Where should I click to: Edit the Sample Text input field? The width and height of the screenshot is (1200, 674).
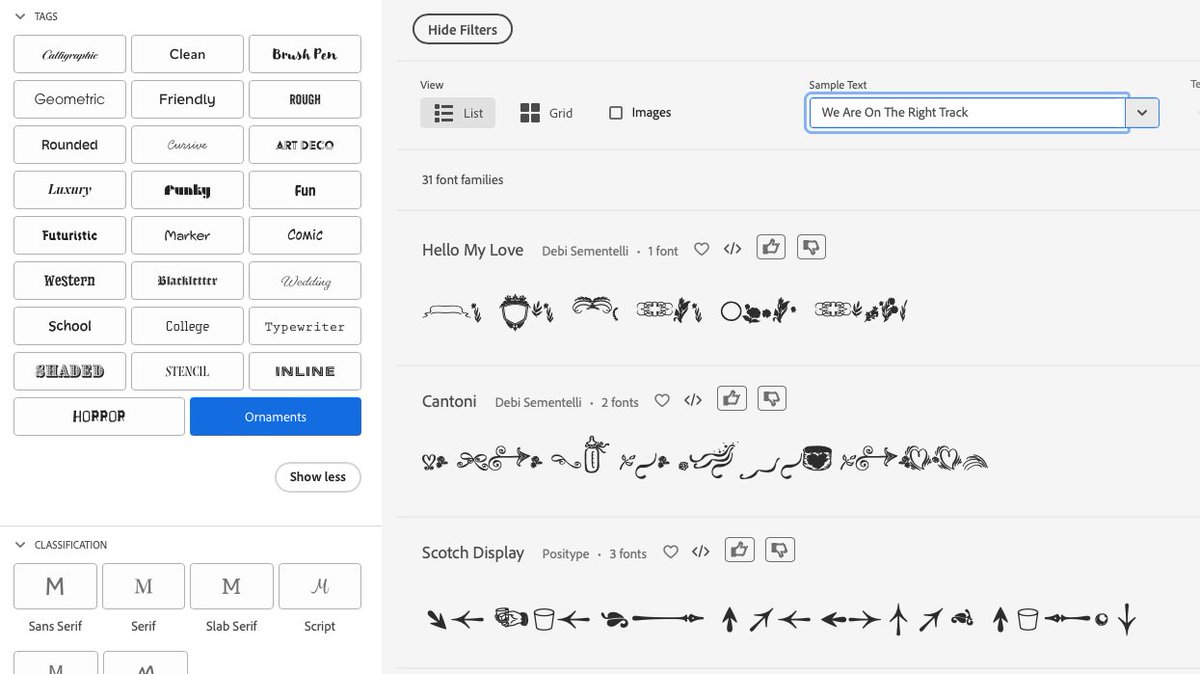coord(967,113)
